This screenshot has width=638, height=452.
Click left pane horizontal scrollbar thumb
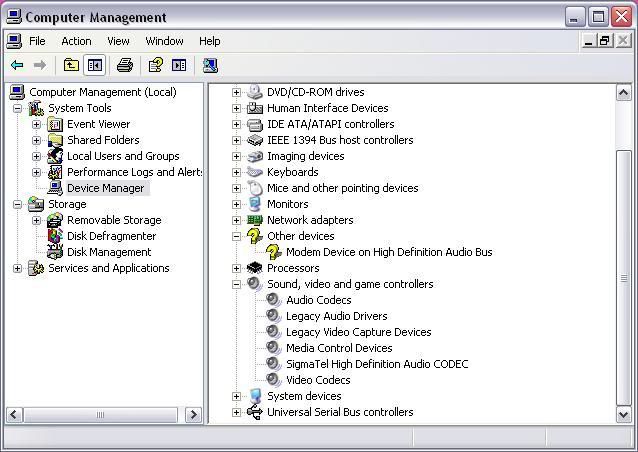click(x=101, y=415)
